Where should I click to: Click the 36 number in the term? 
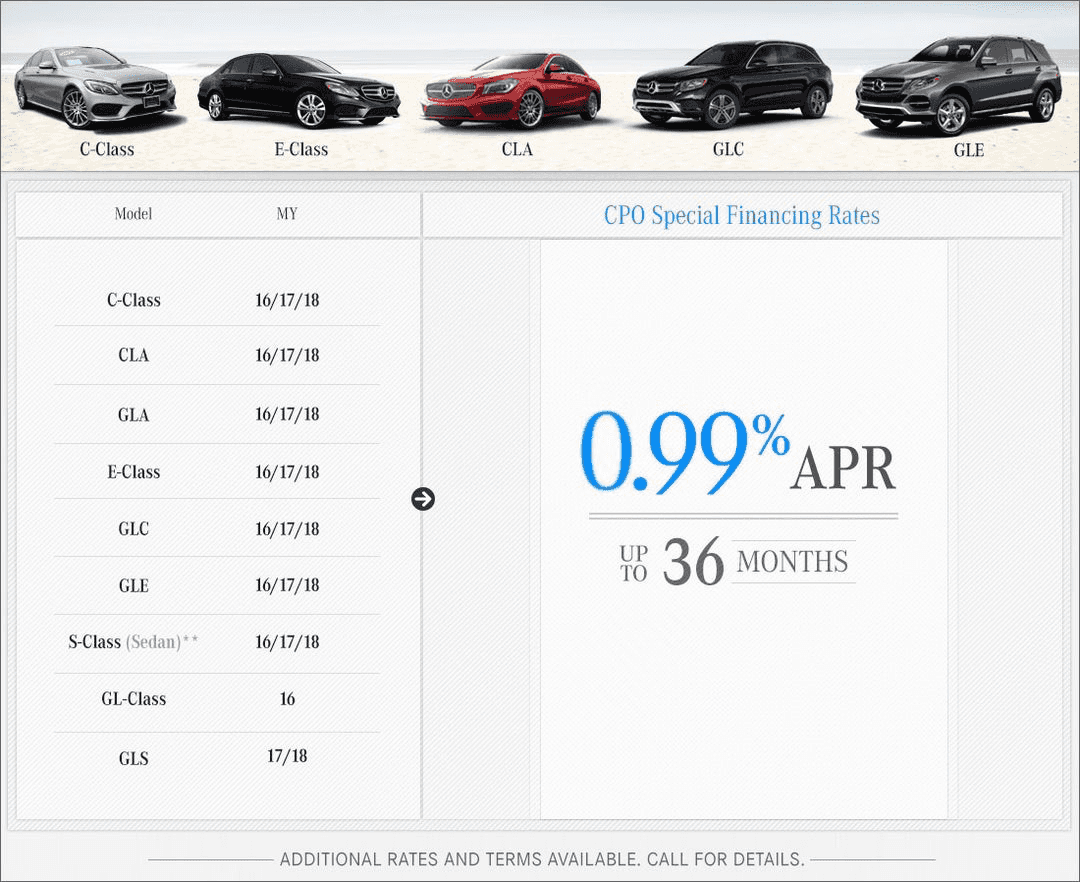pos(693,563)
